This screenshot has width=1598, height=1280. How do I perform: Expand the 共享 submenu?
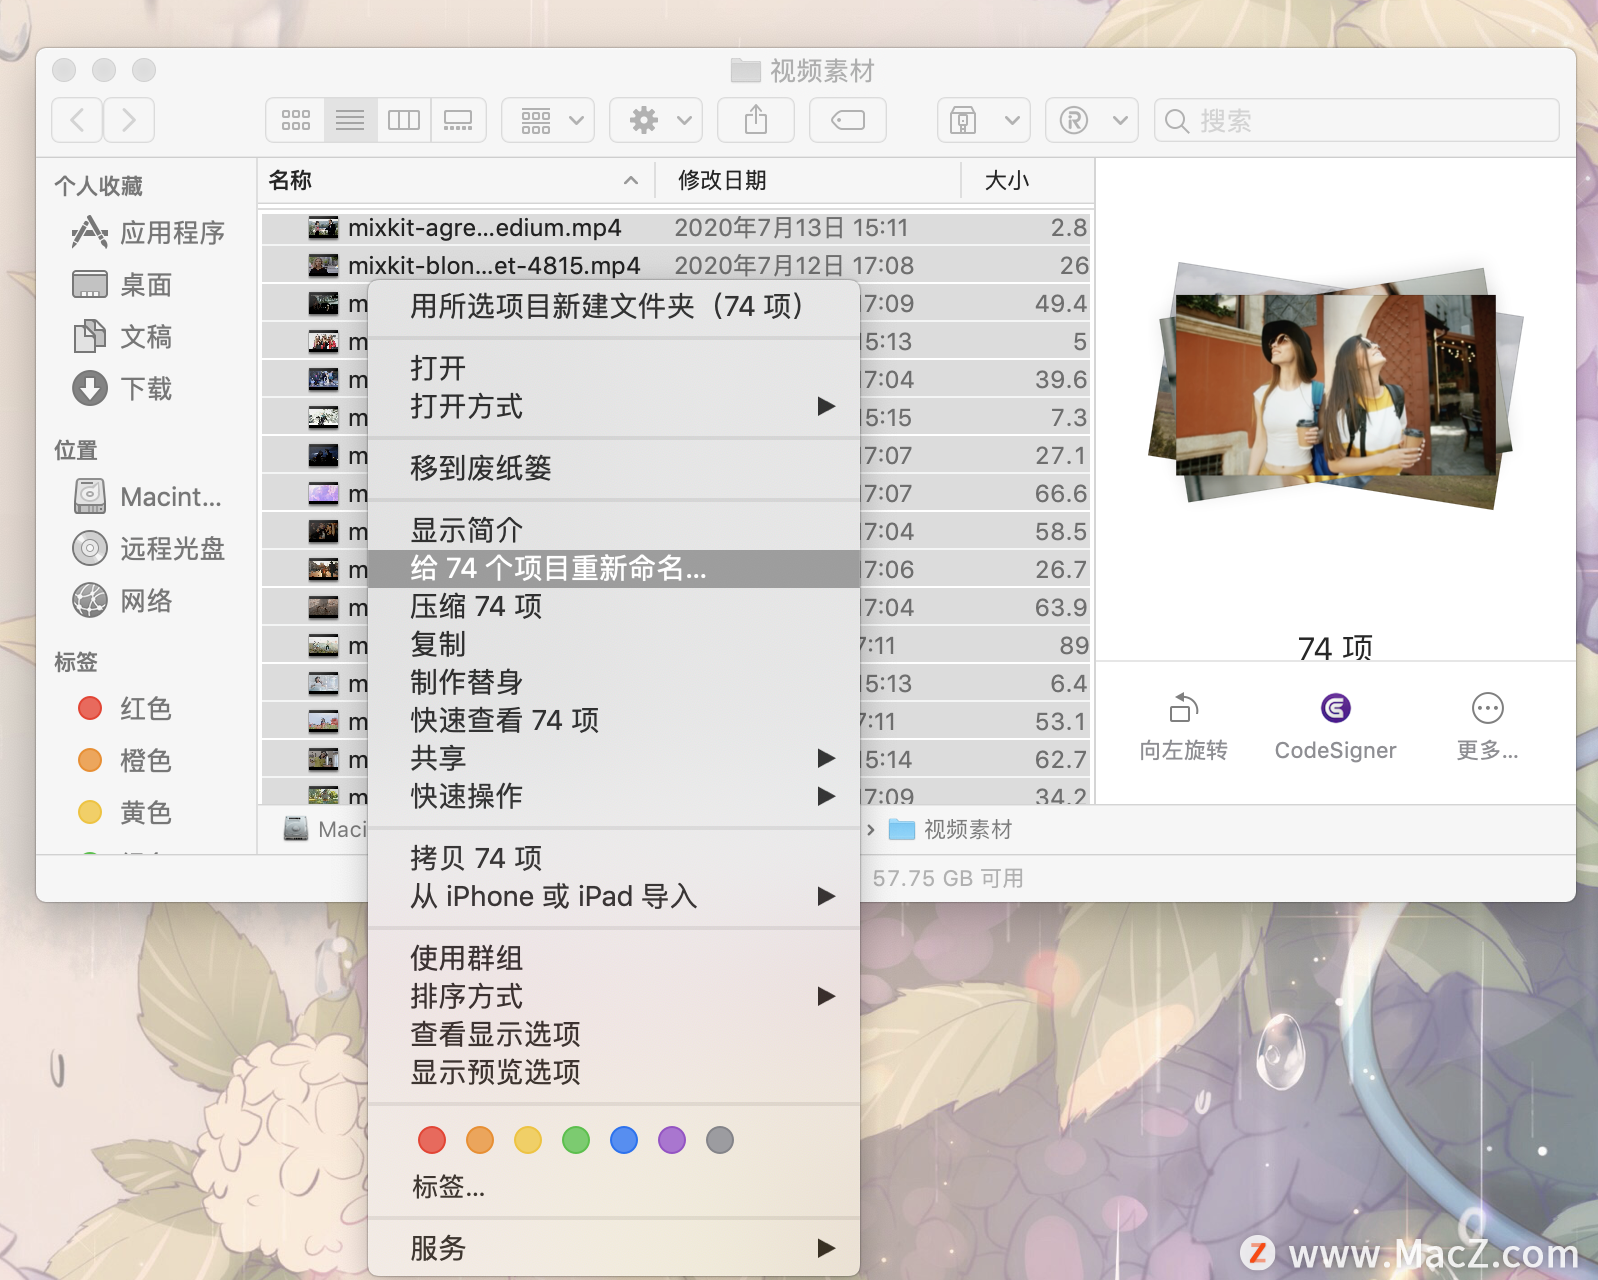(614, 758)
